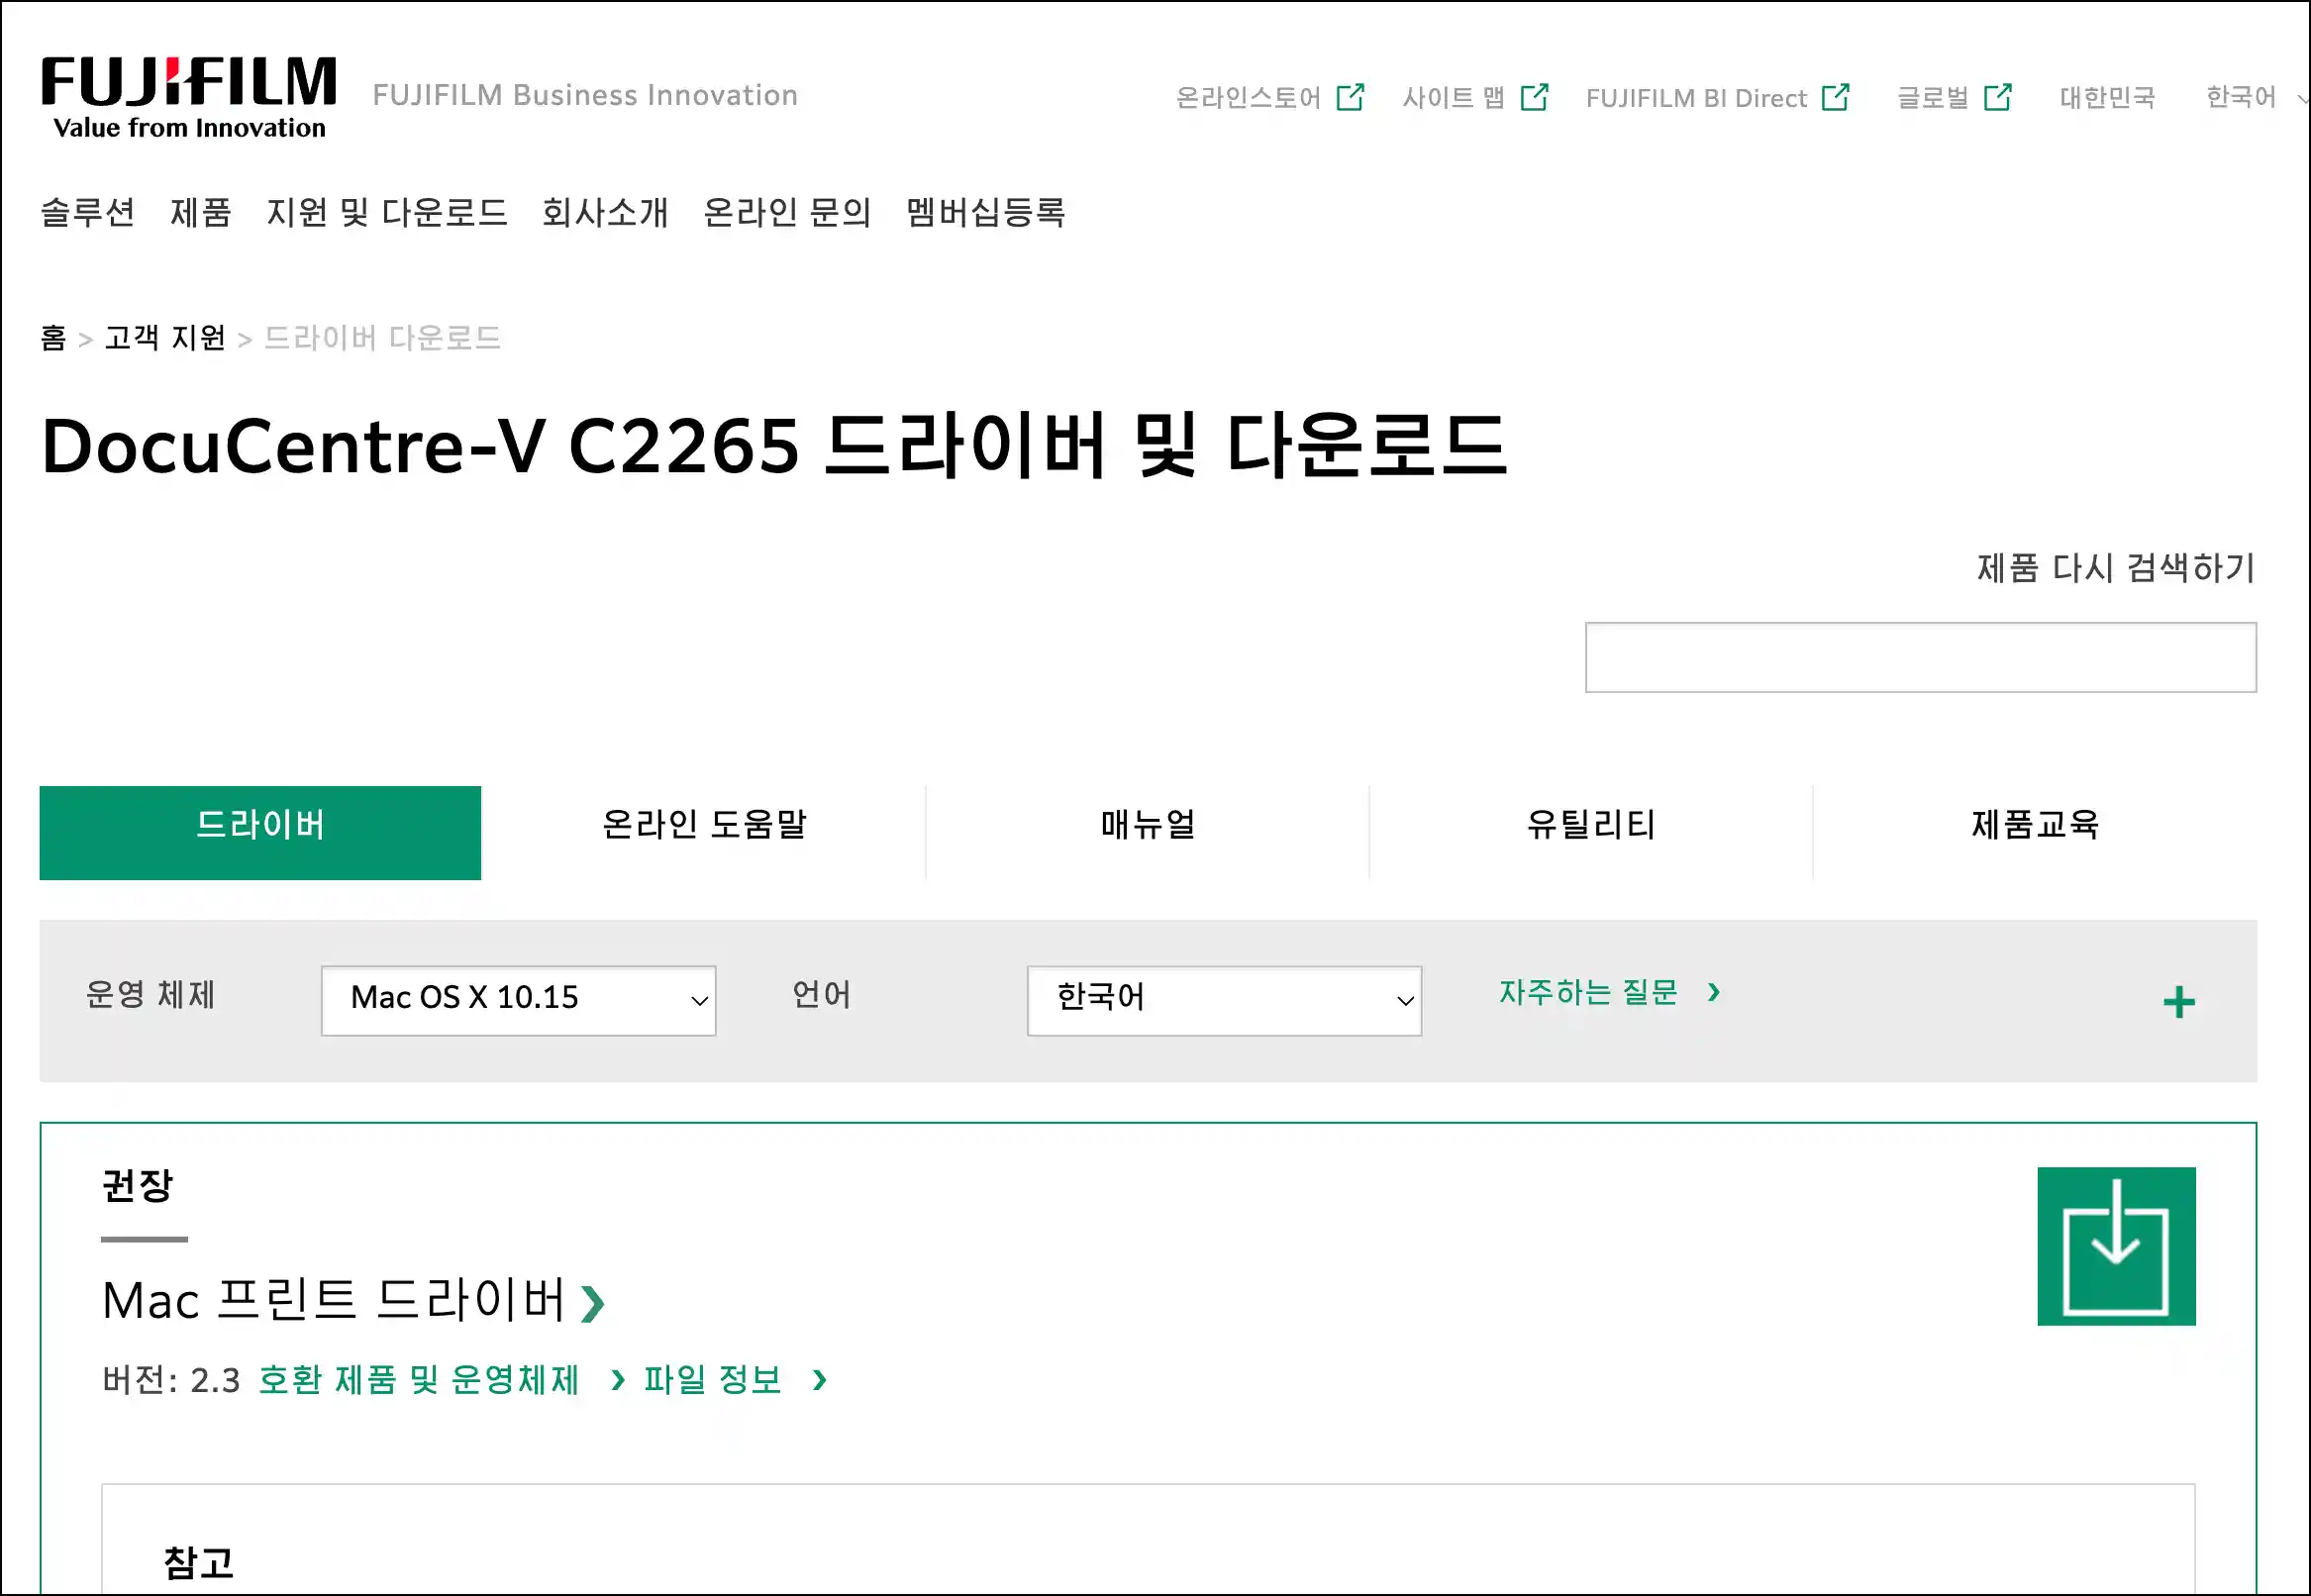Click the 버전: 2.3 text
2311x1596 pixels.
pyautogui.click(x=171, y=1380)
